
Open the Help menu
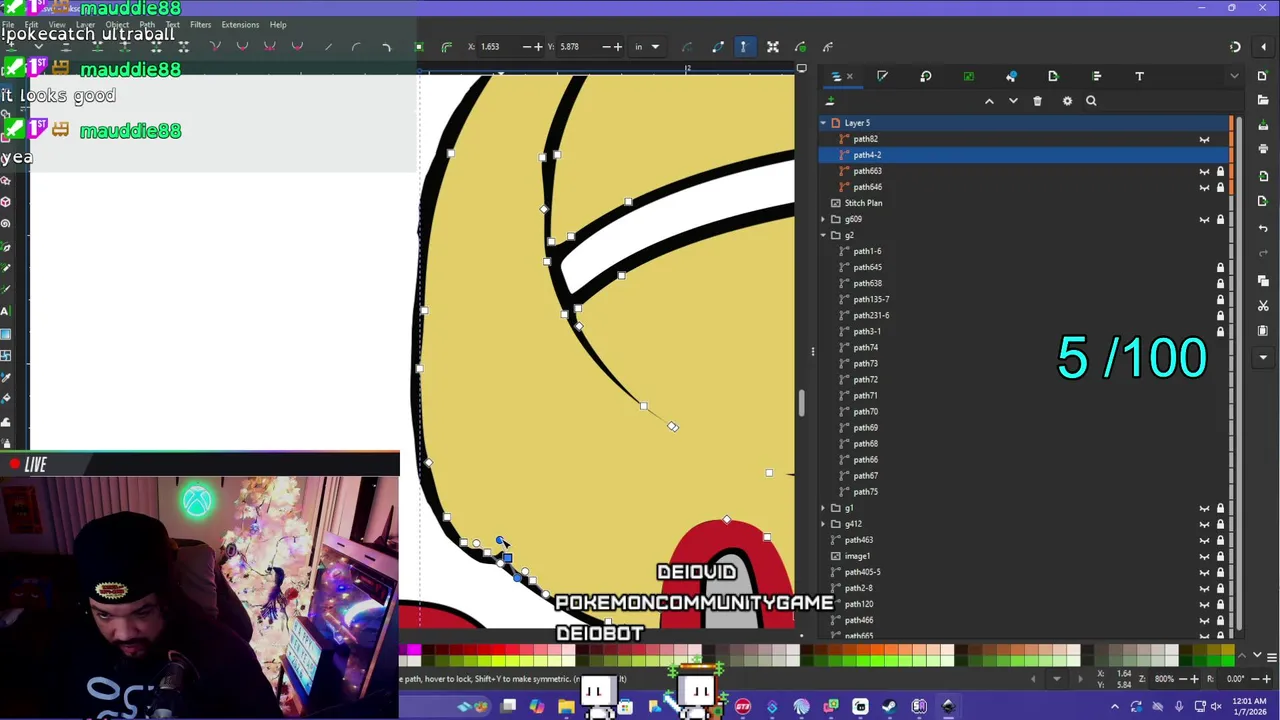tap(278, 25)
